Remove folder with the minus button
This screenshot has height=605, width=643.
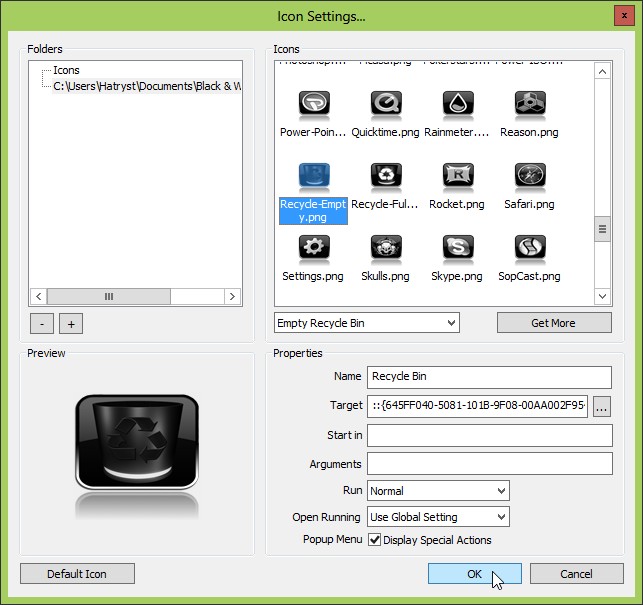(42, 324)
